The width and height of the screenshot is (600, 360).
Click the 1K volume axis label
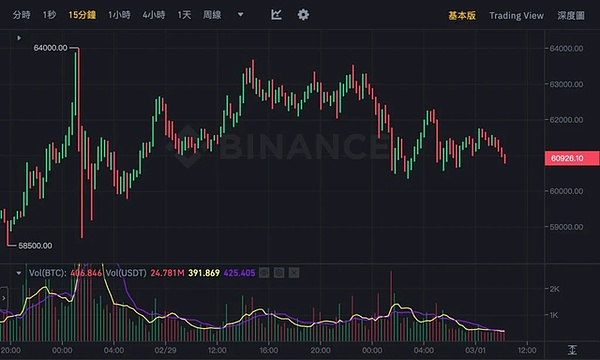554,315
